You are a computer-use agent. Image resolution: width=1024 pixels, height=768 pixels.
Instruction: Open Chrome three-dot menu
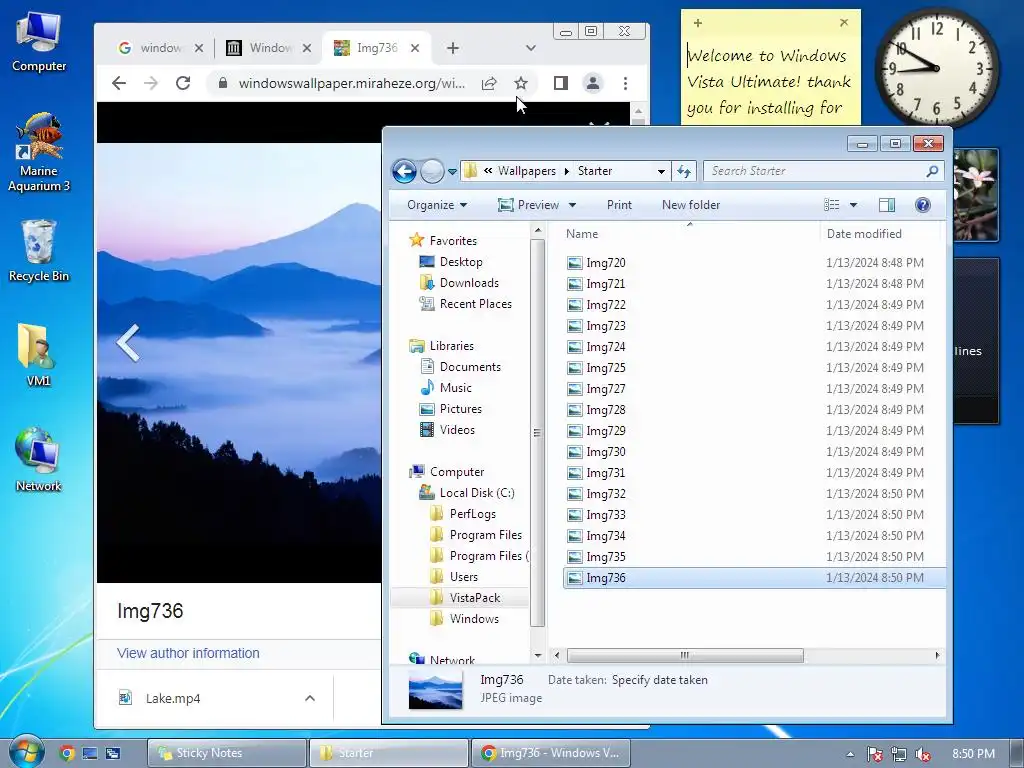tap(626, 84)
